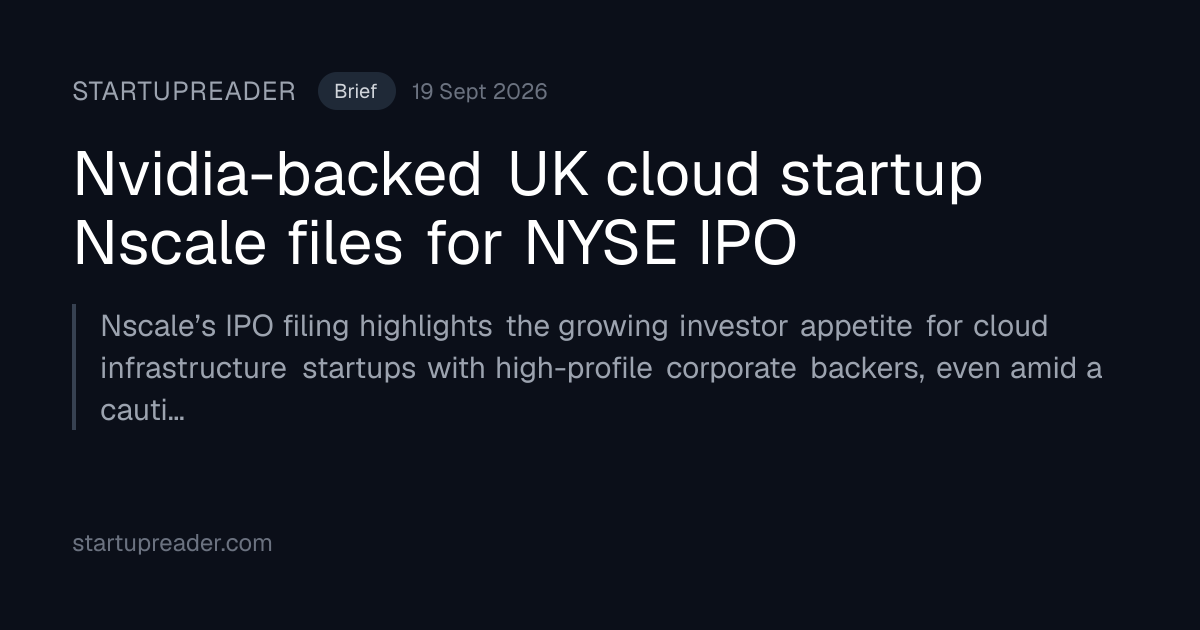
Task: Click the vertical quote bar beside the summary
Action: pos(74,367)
